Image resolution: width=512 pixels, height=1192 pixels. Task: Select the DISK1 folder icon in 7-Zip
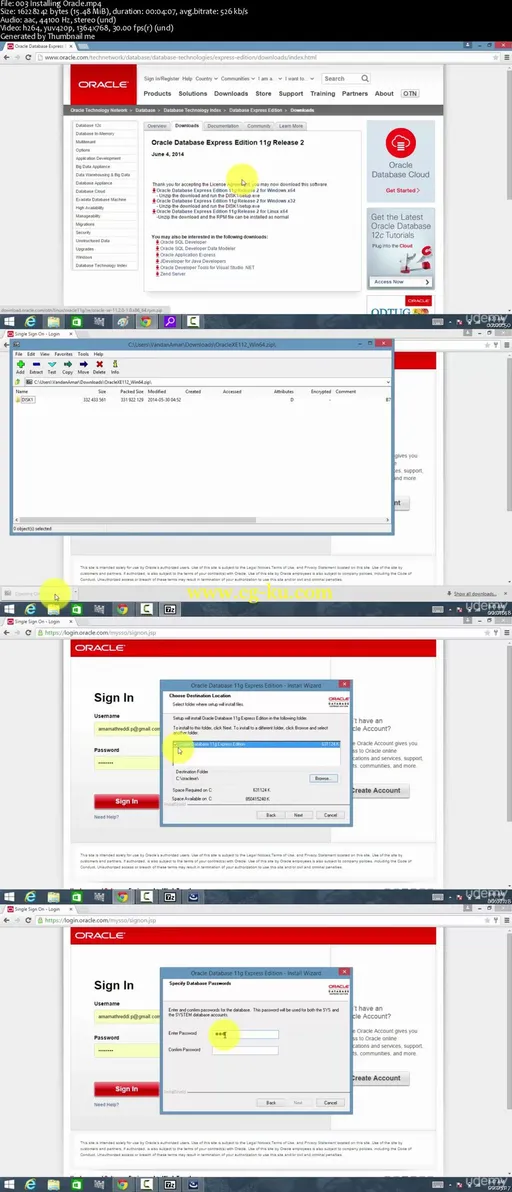click(19, 400)
